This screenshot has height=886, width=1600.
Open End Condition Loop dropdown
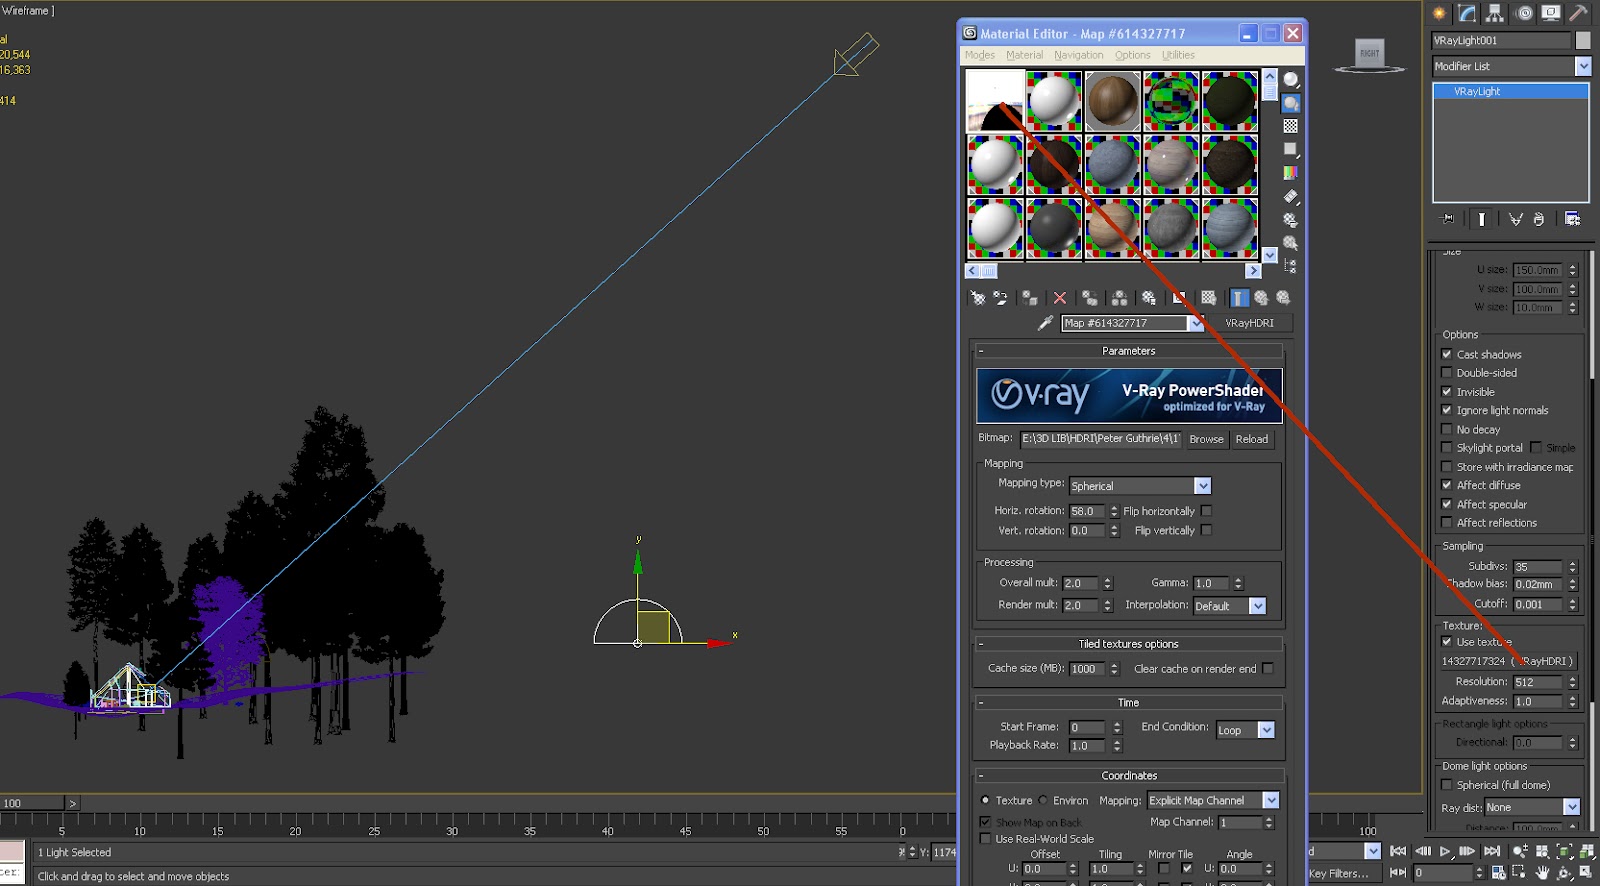click(1245, 730)
